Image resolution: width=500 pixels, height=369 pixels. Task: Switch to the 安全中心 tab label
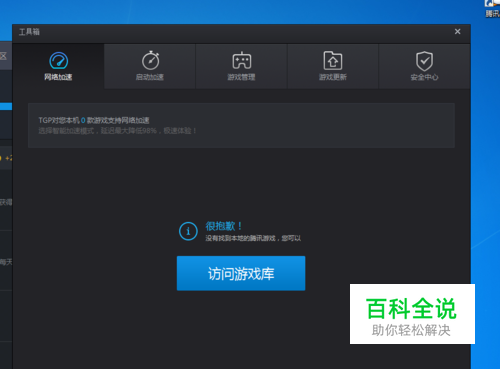tap(424, 77)
